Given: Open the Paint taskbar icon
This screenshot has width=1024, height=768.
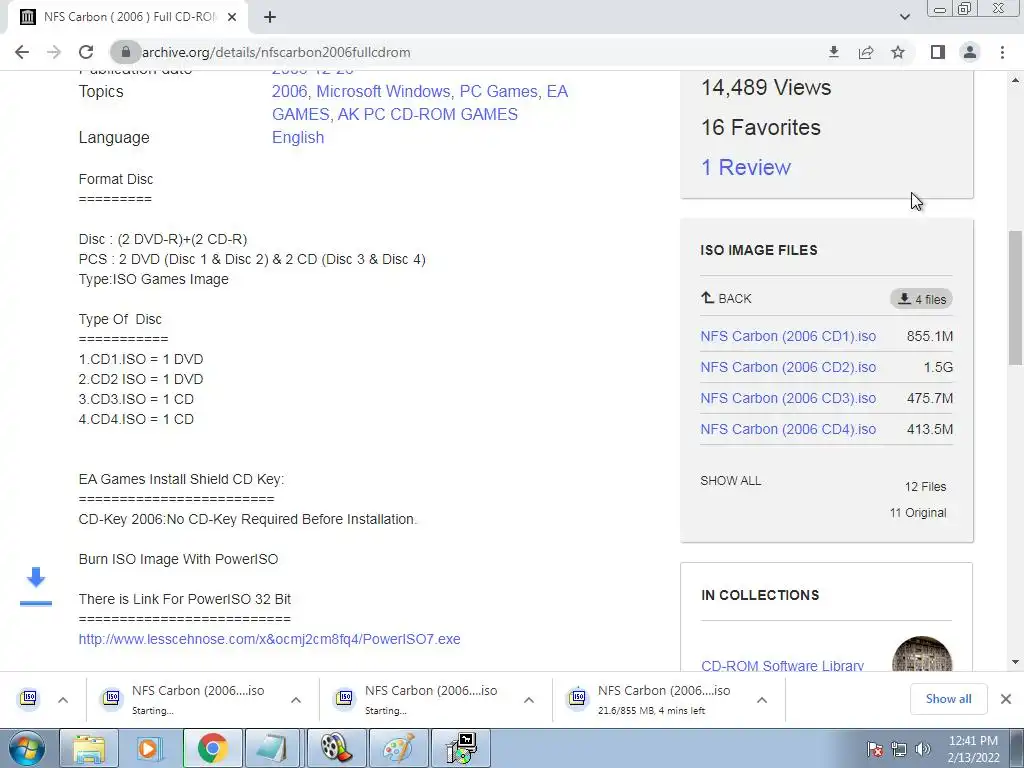Looking at the screenshot, I should (x=397, y=748).
